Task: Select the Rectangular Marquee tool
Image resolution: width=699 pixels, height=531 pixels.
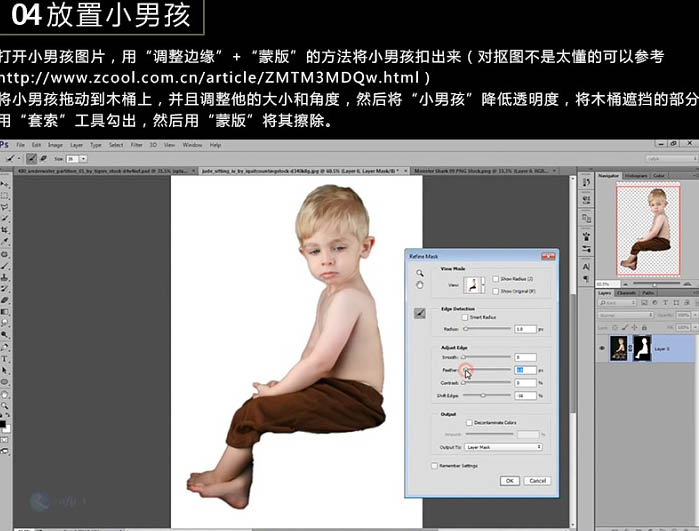Action: pos(4,196)
